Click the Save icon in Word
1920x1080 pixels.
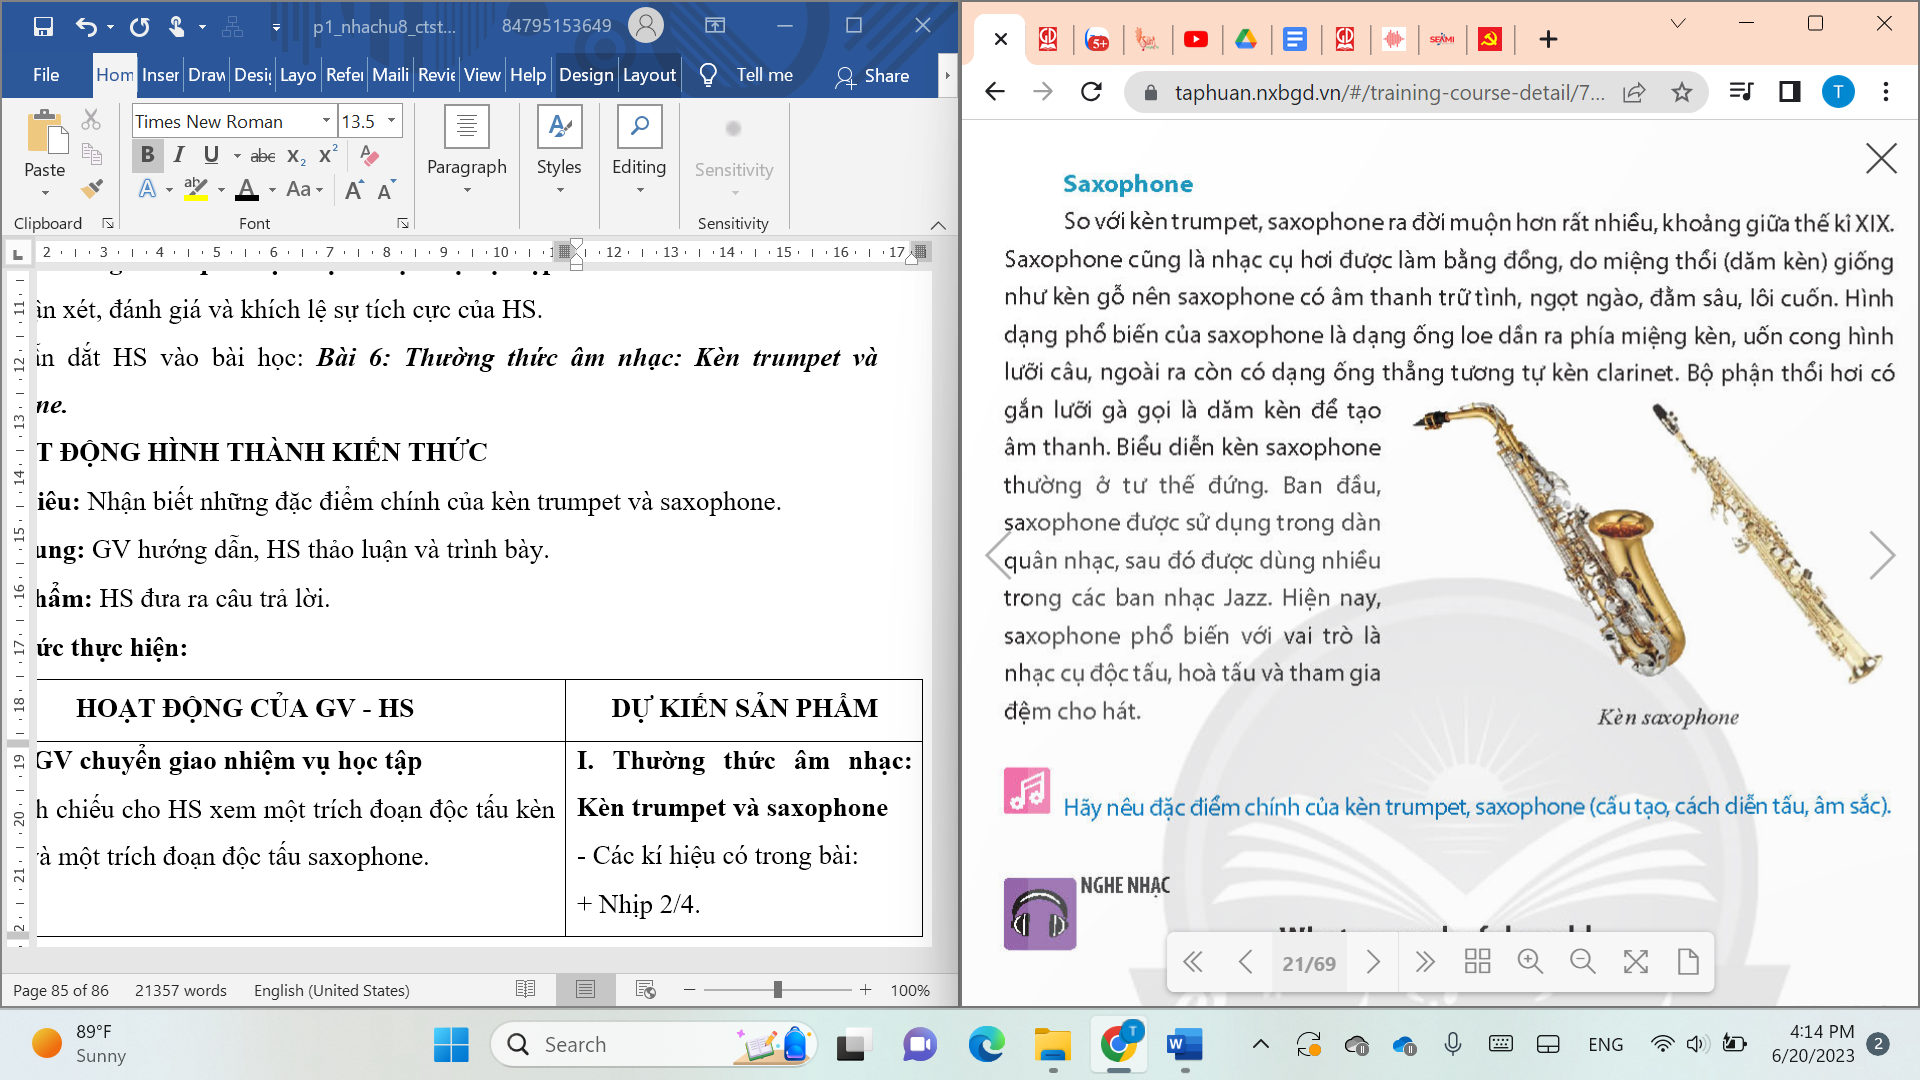43,27
